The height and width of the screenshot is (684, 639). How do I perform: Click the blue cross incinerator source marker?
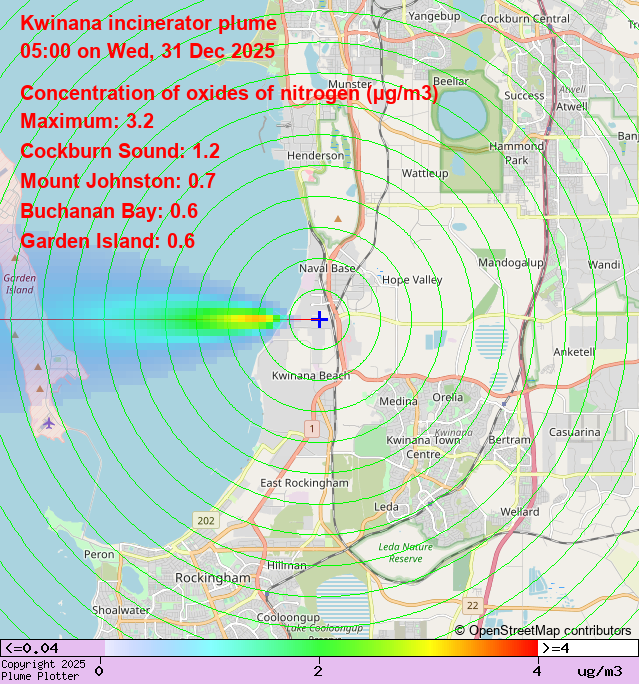point(319,319)
